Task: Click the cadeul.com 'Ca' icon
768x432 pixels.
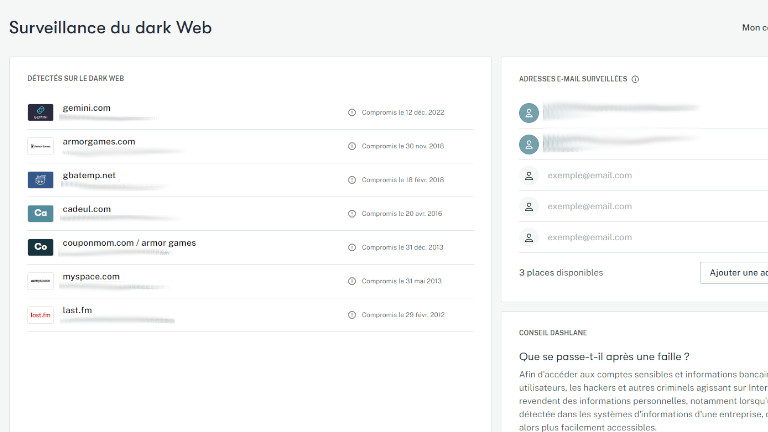Action: pos(40,214)
